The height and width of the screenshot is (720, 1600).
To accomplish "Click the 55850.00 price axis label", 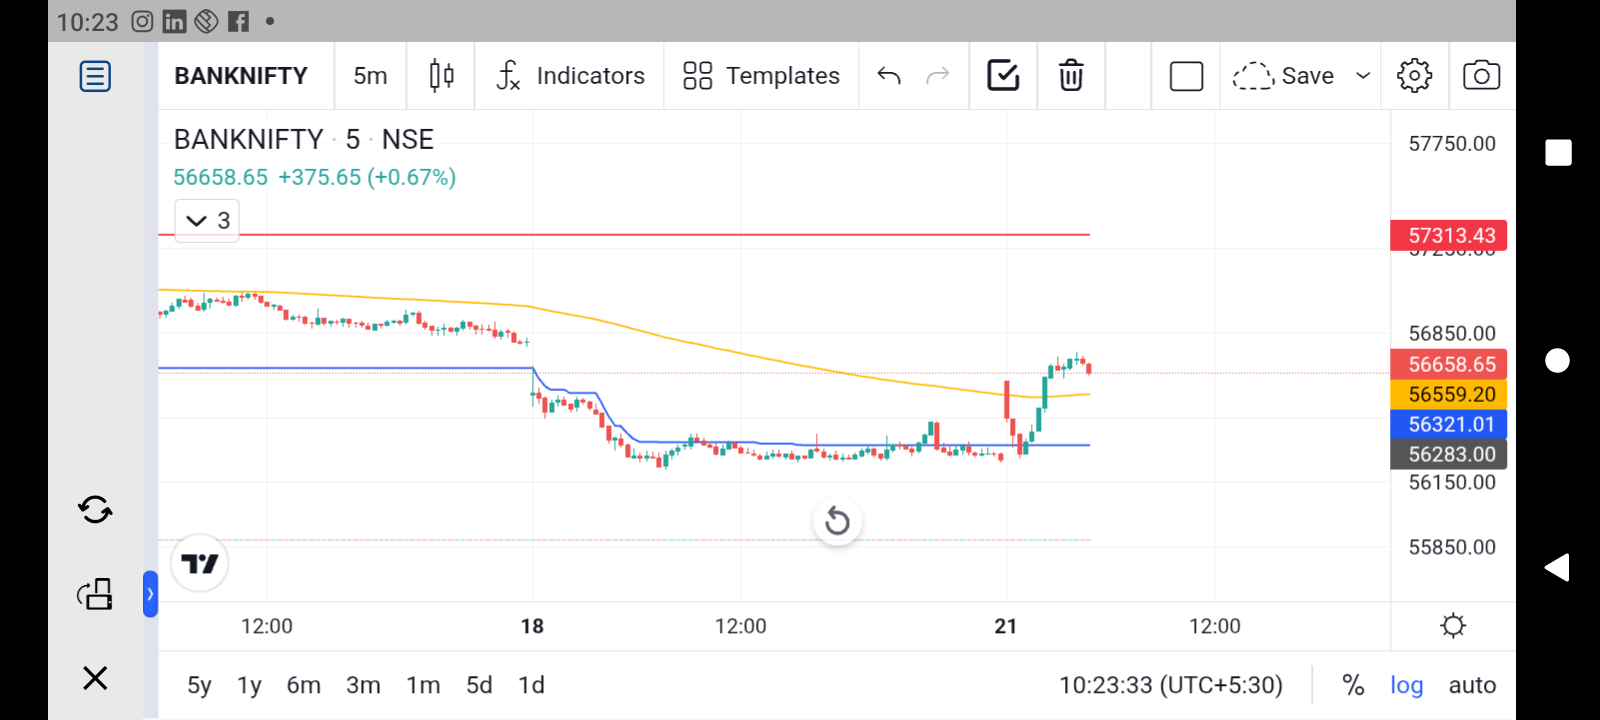I will coord(1452,547).
